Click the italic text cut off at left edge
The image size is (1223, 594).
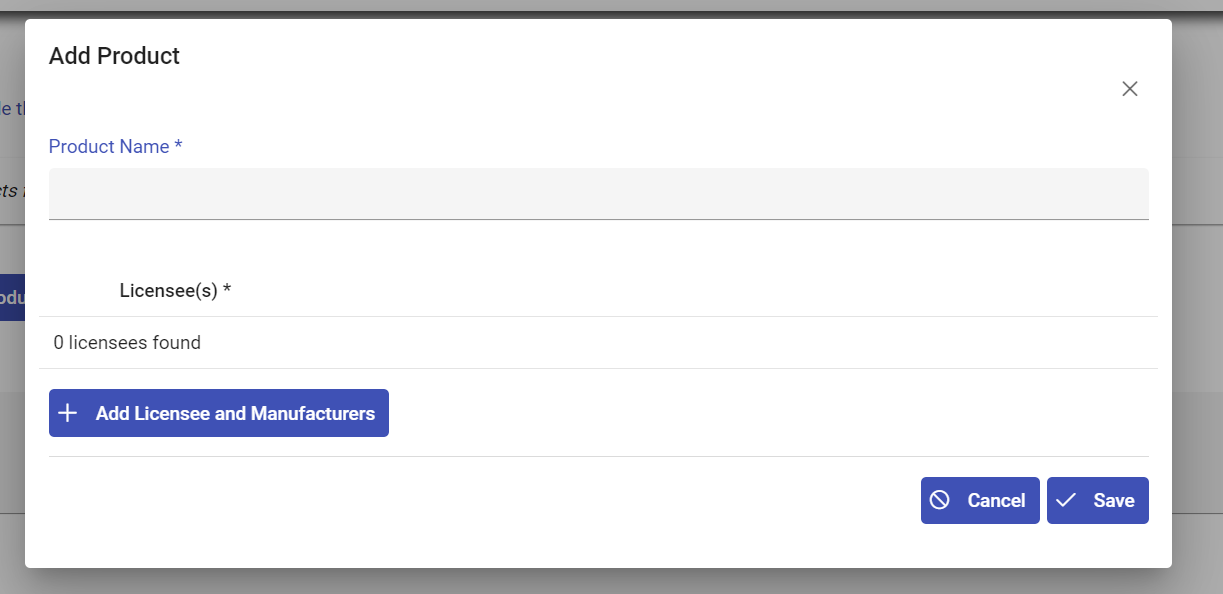(10, 190)
